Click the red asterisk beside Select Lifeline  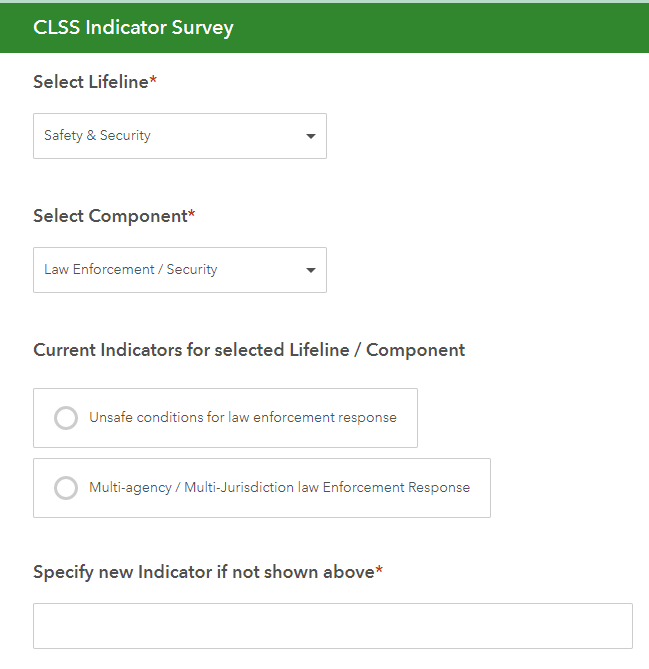(153, 80)
